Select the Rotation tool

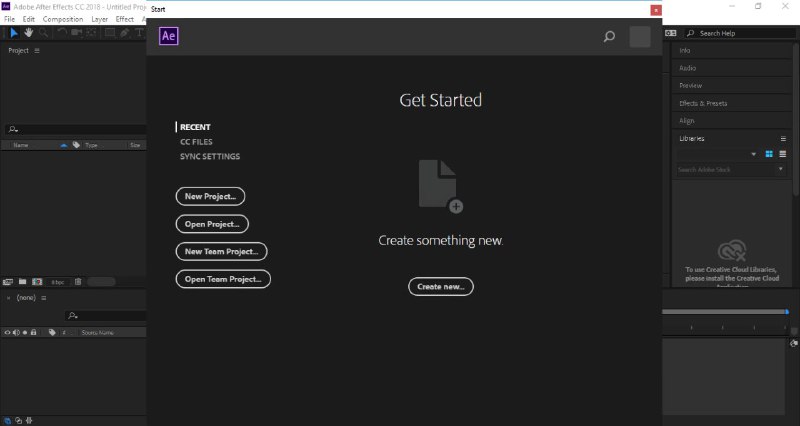point(62,33)
